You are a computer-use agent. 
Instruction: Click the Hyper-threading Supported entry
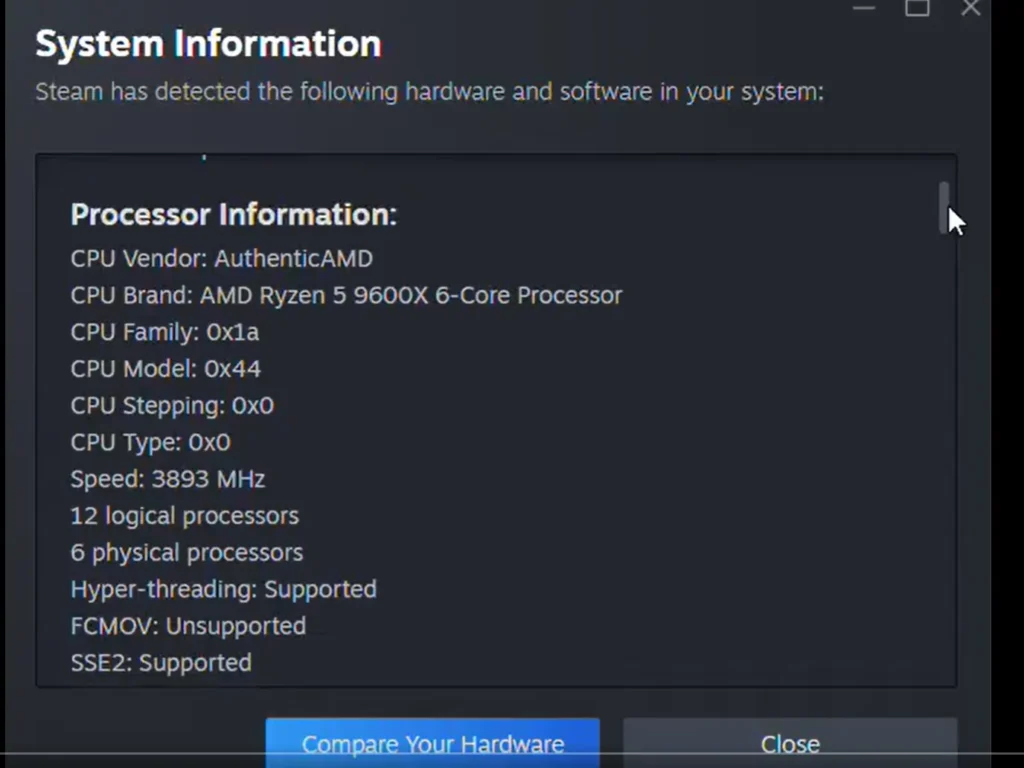click(223, 589)
